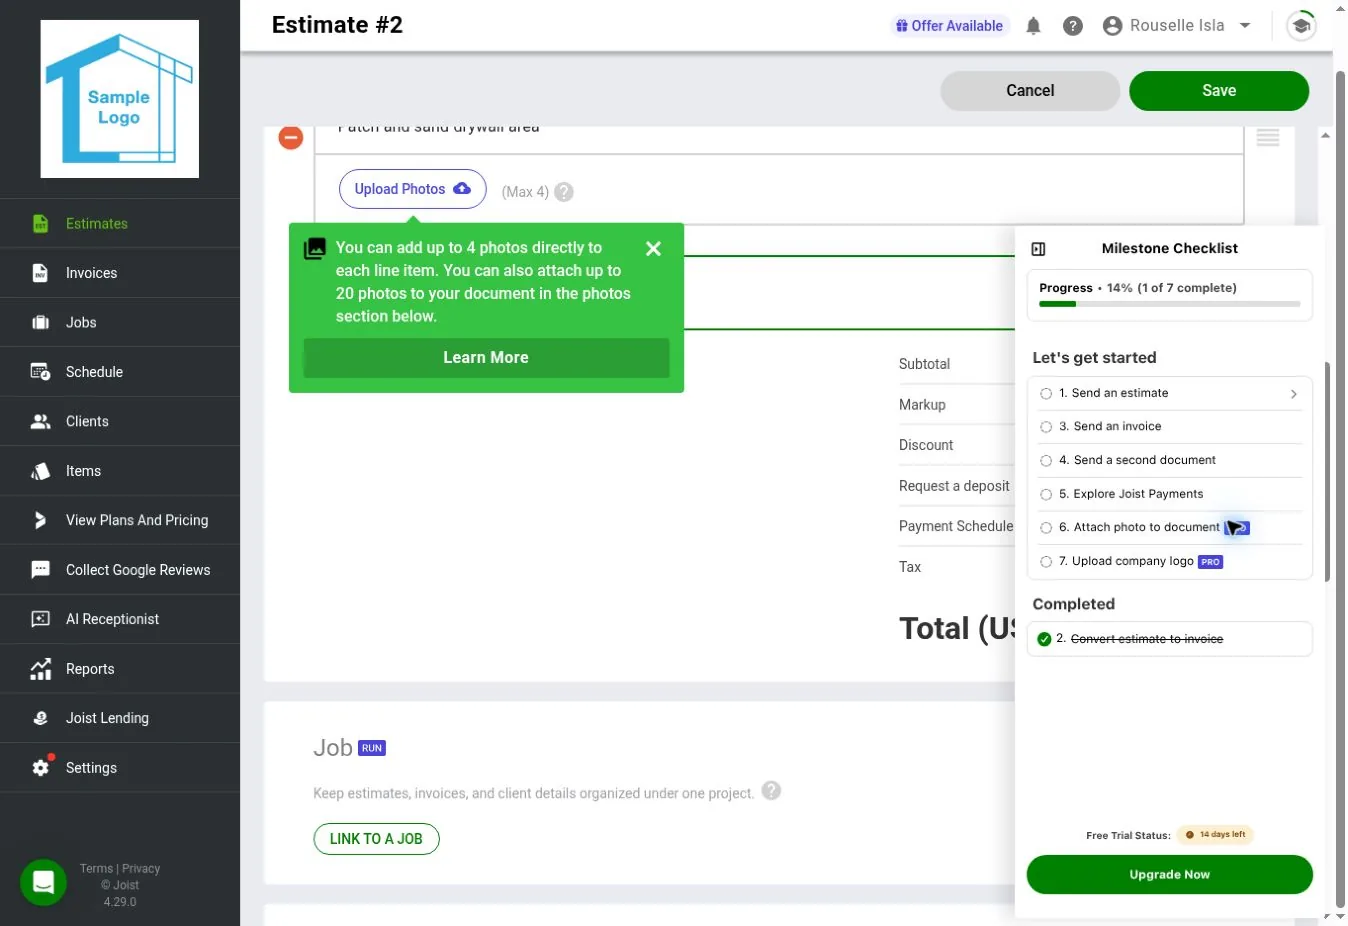This screenshot has height=926, width=1348.
Task: Select checklist item Send an estimate
Action: [x=1169, y=393]
